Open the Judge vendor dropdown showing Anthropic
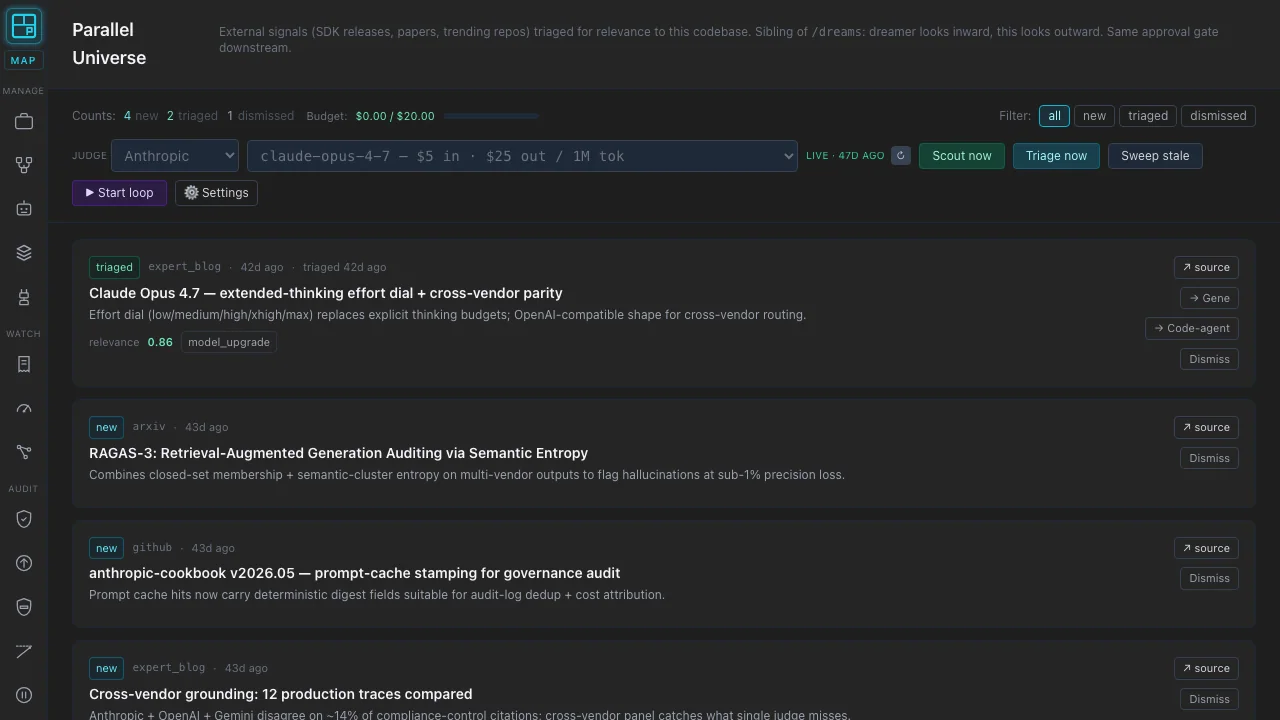 point(175,156)
